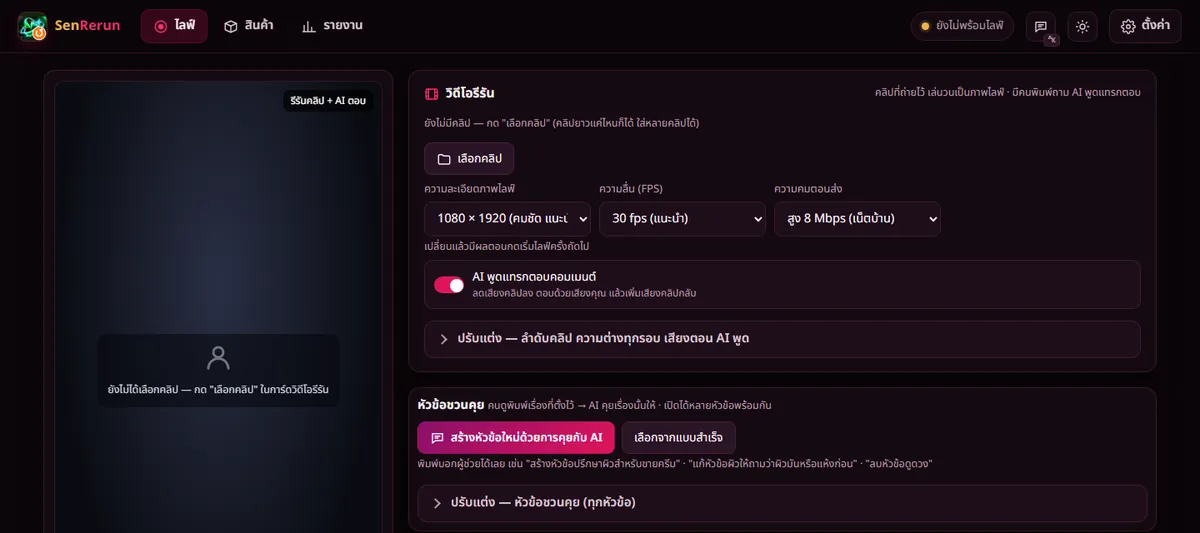The height and width of the screenshot is (533, 1200).
Task: Click the วิดีโอรีรัน heading text
Action: click(x=470, y=93)
